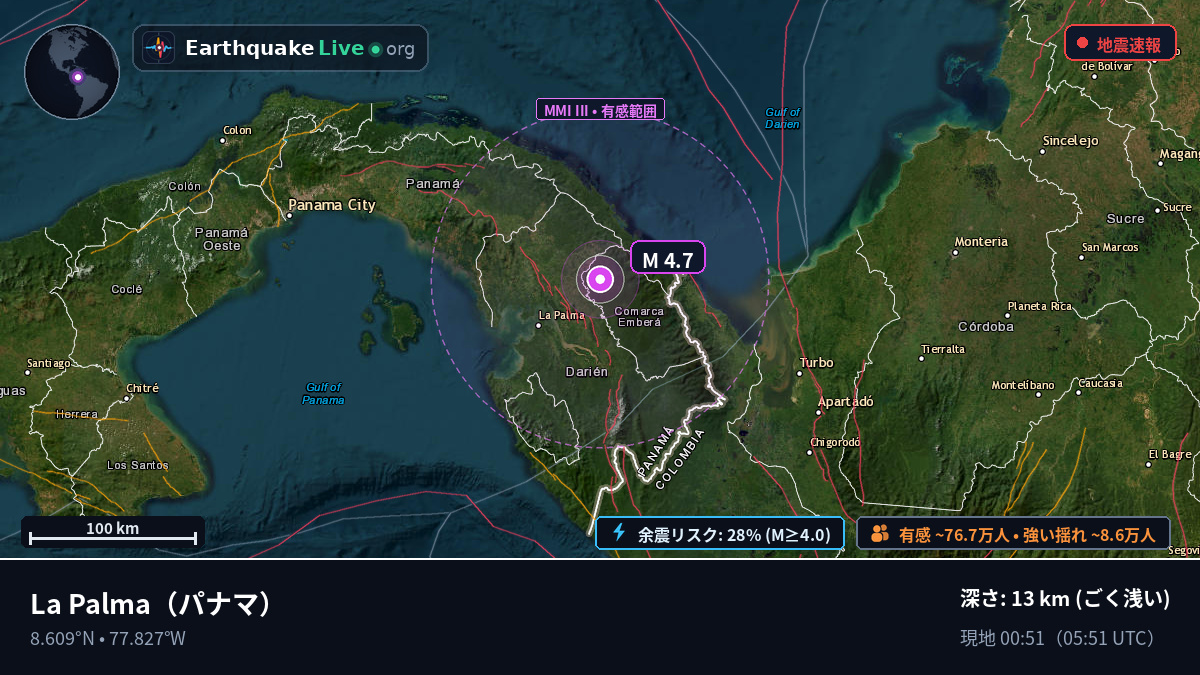This screenshot has width=1200, height=675.
Task: Click the Panama City map label
Action: 332,205
